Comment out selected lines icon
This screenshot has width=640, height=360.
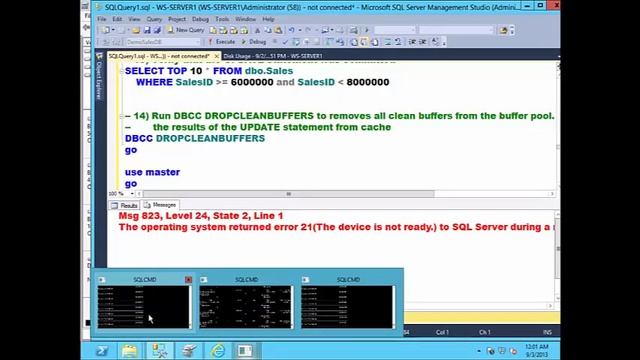pos(387,42)
